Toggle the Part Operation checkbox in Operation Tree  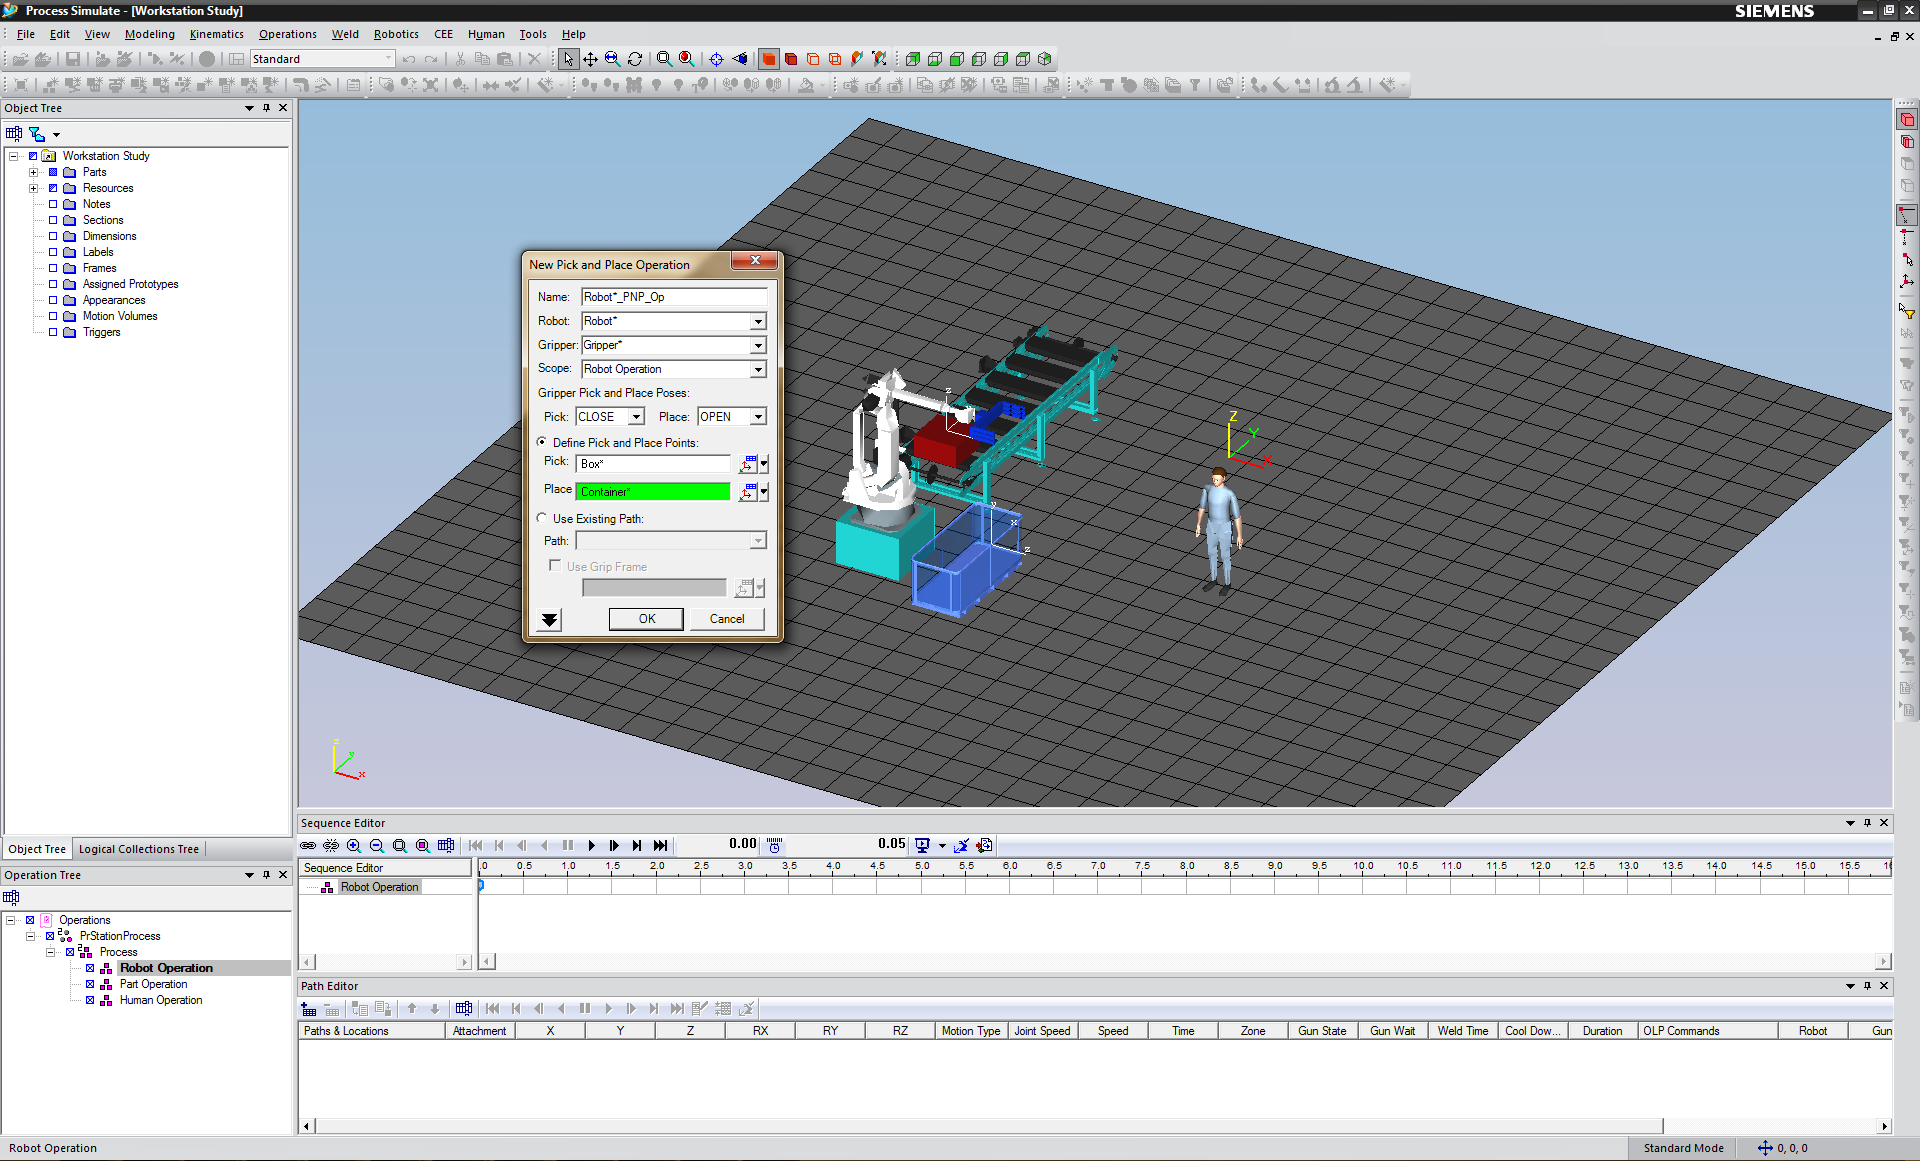pyautogui.click(x=90, y=984)
